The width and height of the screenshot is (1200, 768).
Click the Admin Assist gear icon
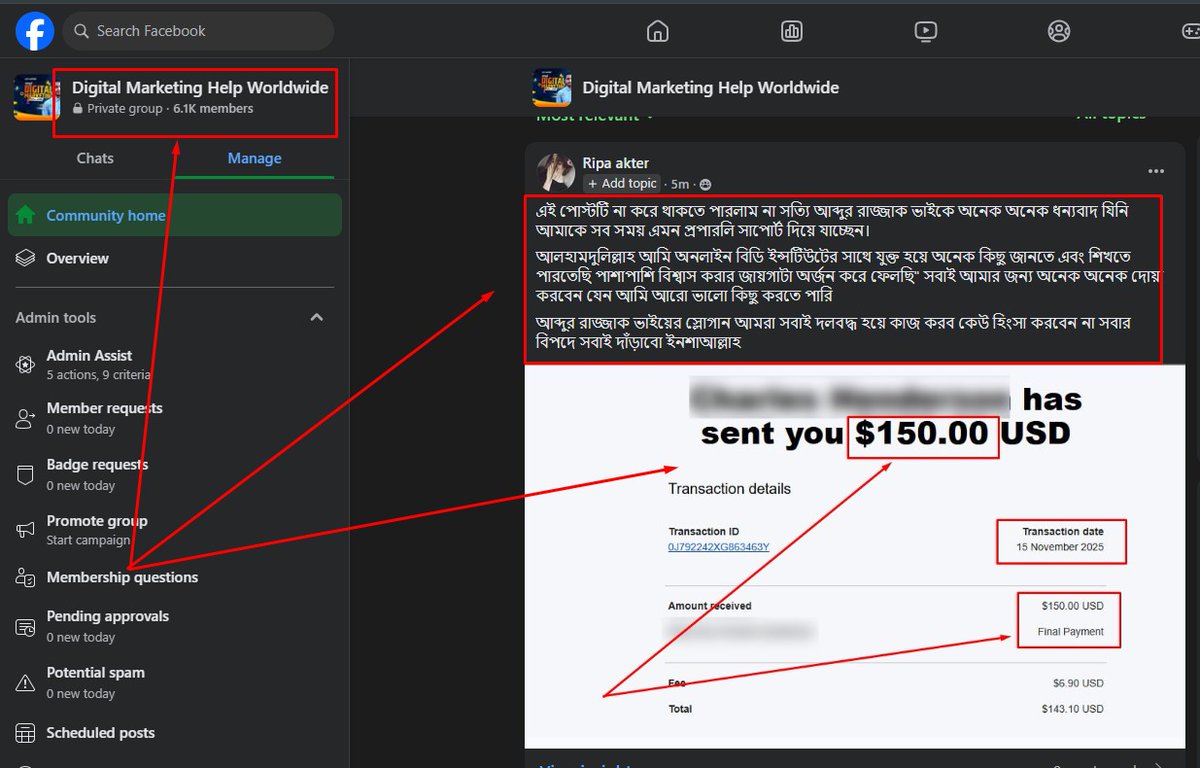click(26, 365)
